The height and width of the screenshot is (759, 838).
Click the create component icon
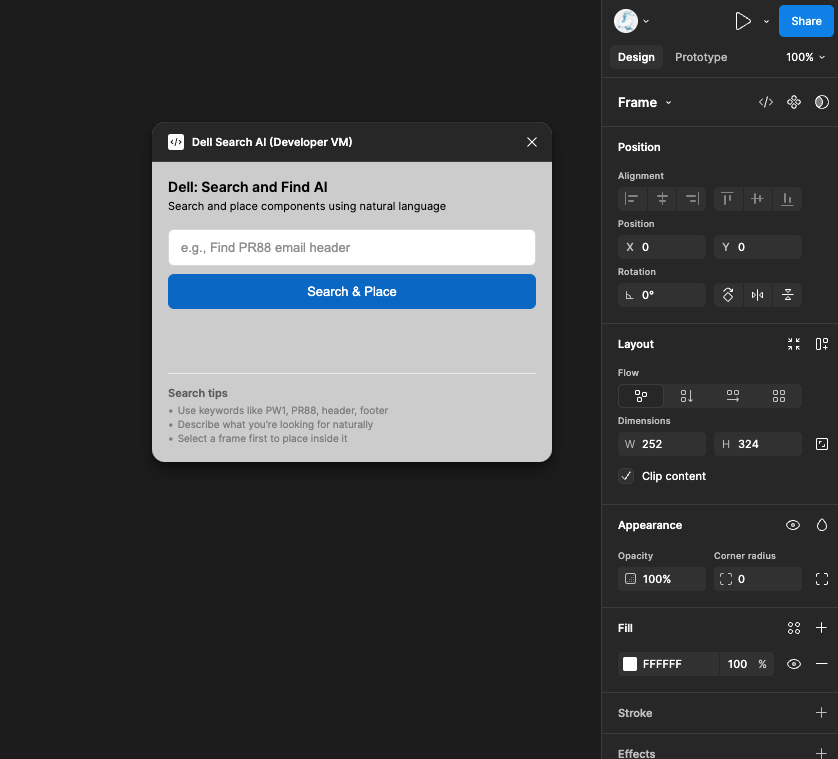point(794,102)
